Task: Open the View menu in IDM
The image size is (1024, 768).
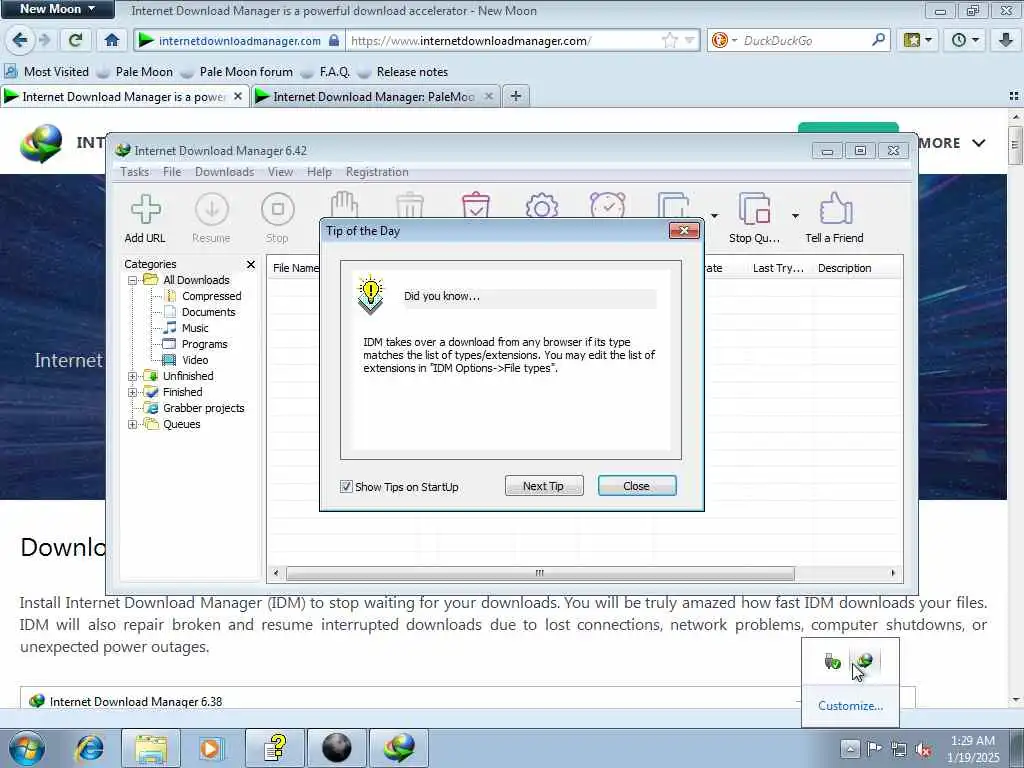Action: [x=280, y=172]
